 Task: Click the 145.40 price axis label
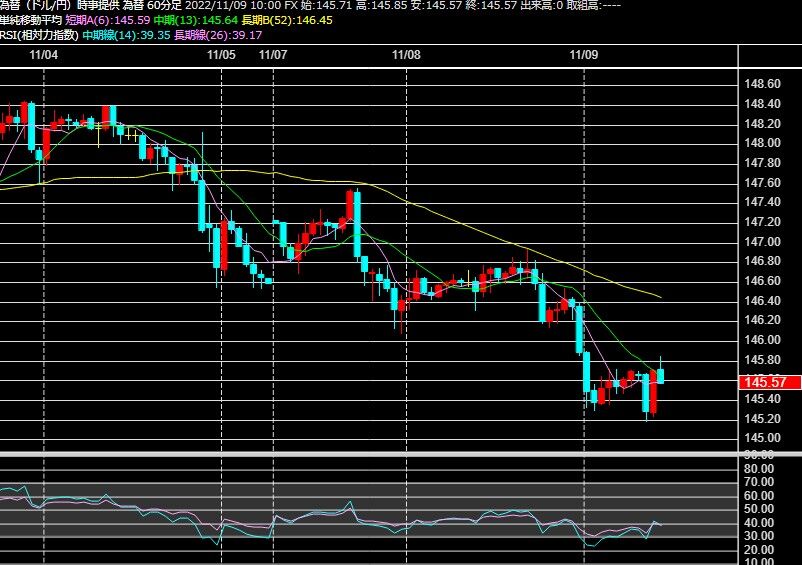[762, 399]
